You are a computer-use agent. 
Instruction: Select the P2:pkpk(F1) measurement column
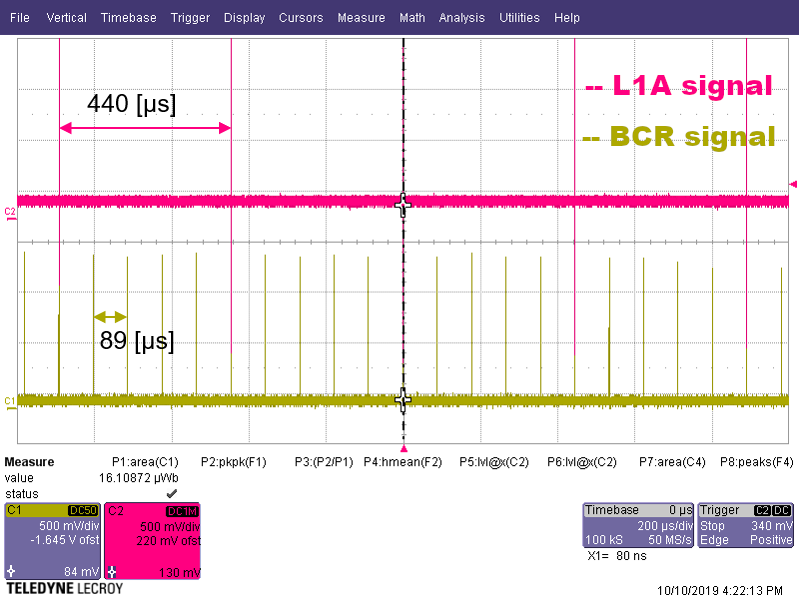233,462
